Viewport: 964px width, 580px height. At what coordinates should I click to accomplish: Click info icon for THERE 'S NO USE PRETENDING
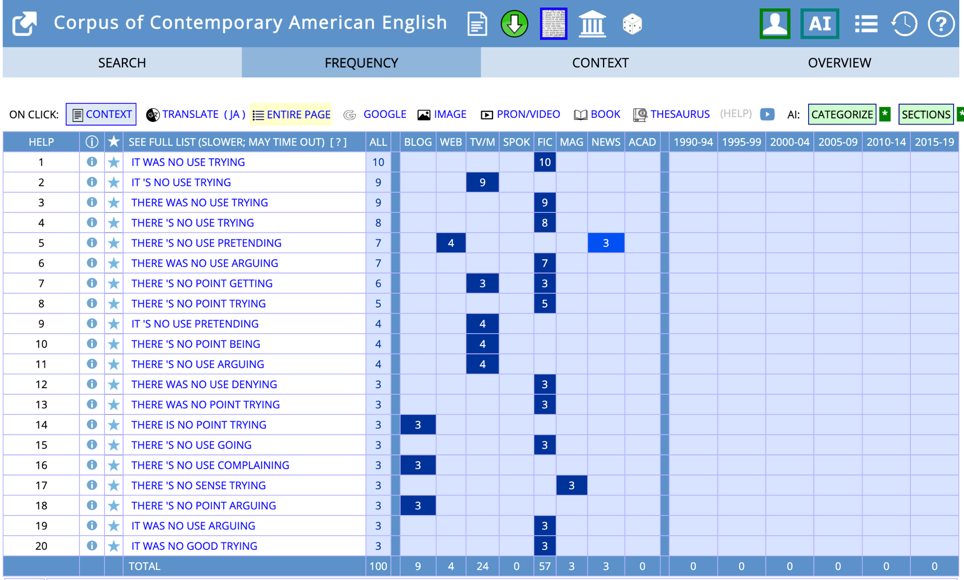coord(92,243)
